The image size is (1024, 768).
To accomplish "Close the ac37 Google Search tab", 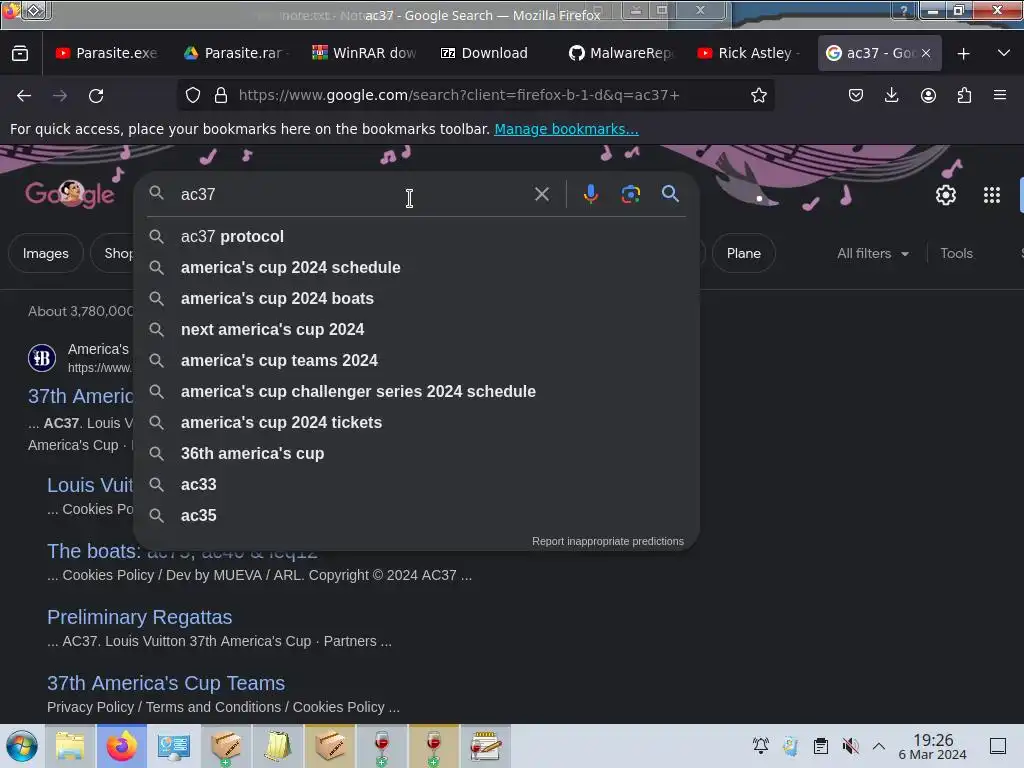I will pos(925,54).
